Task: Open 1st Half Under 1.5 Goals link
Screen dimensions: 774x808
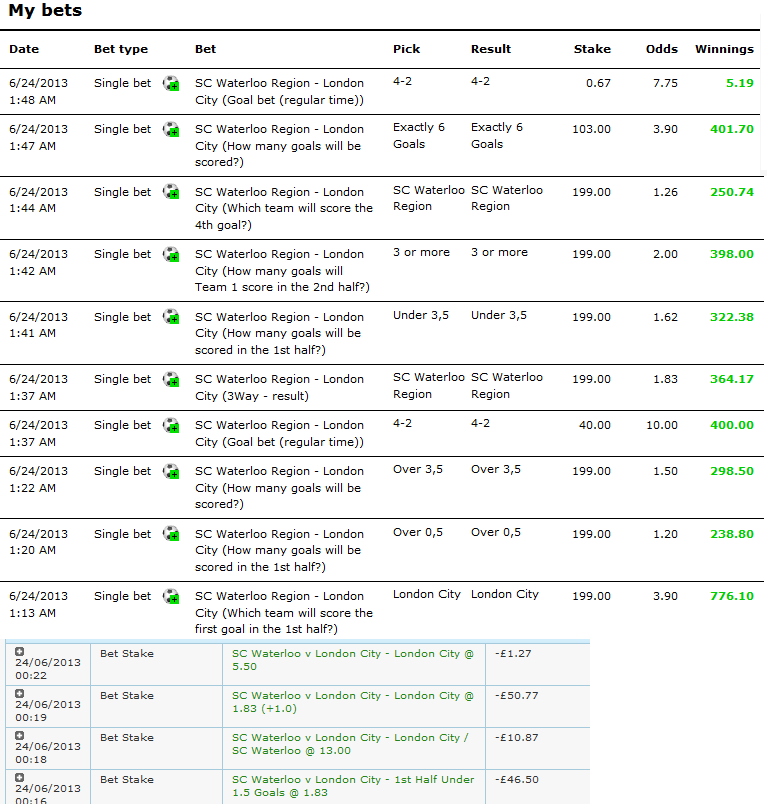Action: pyautogui.click(x=352, y=786)
